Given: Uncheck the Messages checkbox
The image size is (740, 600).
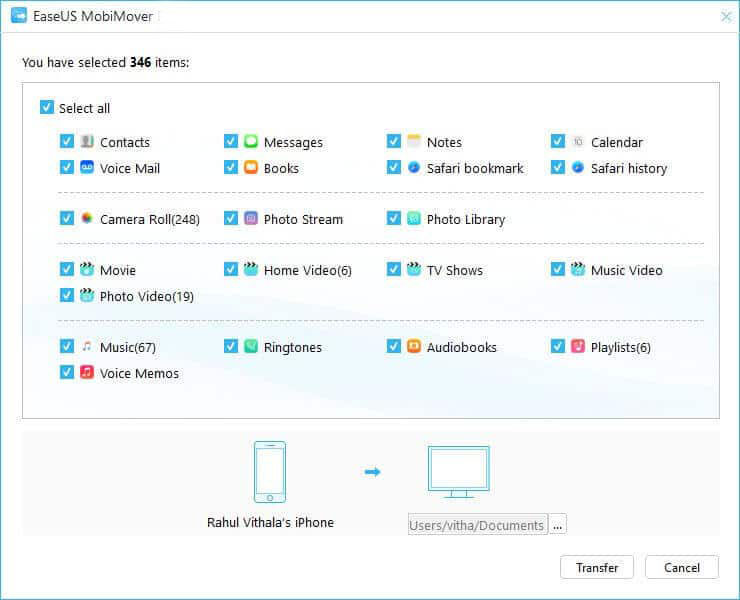Looking at the screenshot, I should pos(231,141).
